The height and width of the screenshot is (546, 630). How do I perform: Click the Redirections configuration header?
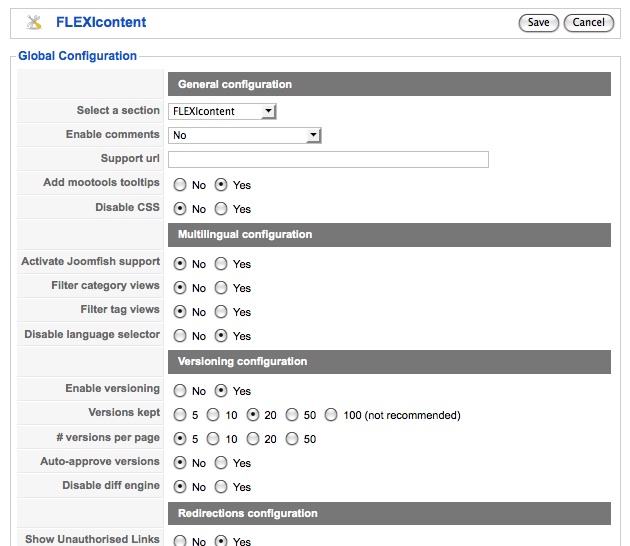pyautogui.click(x=389, y=513)
